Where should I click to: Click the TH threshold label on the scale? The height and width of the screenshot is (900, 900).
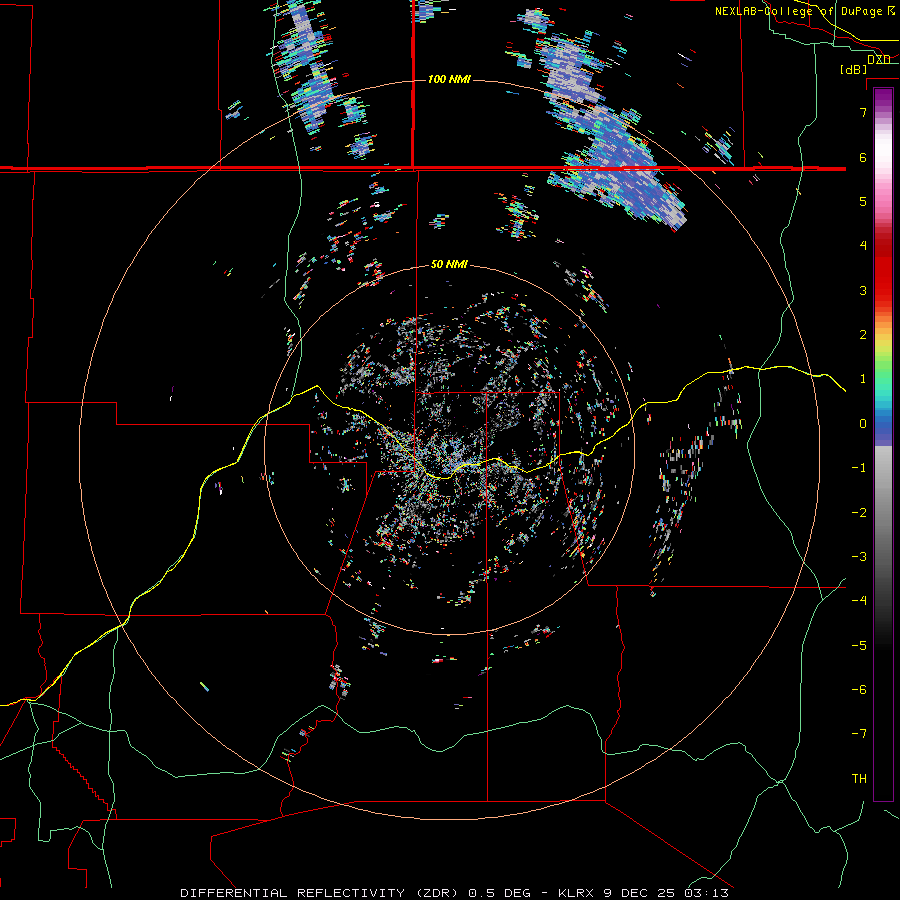(859, 779)
